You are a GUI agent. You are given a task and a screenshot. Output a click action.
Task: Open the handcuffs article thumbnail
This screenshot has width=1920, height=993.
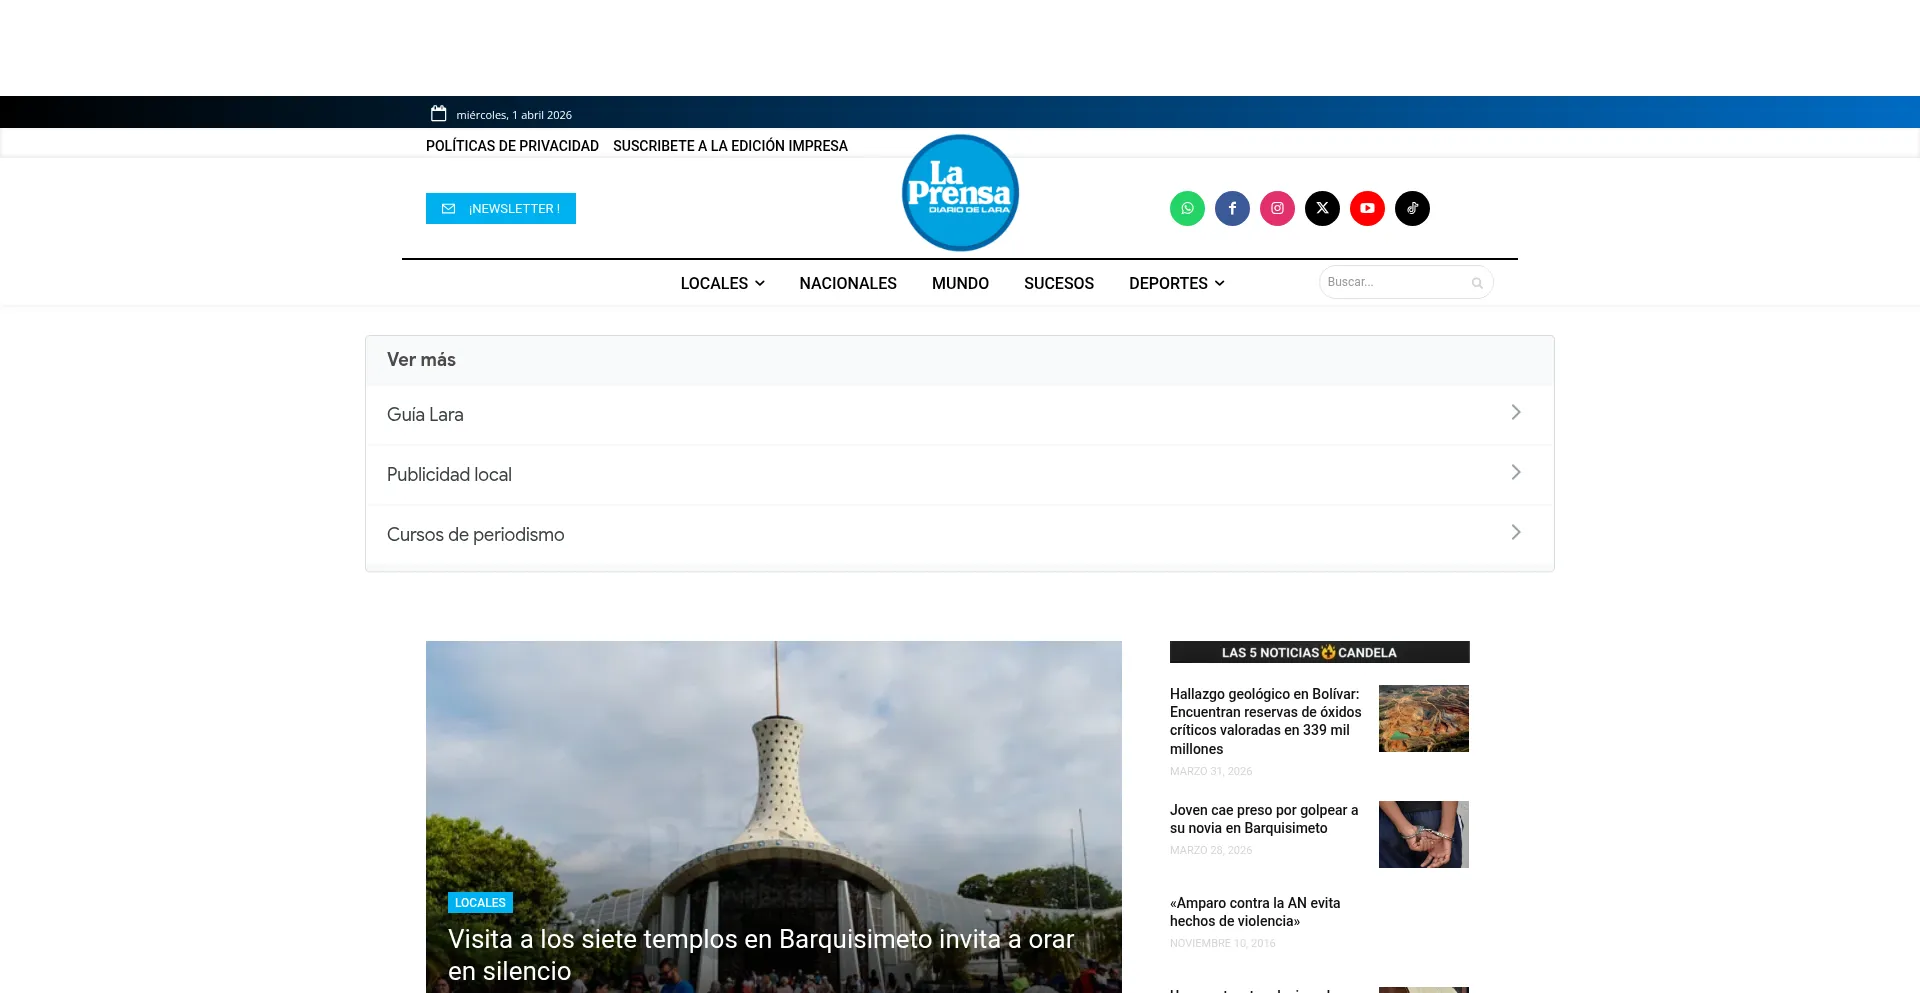coord(1424,834)
